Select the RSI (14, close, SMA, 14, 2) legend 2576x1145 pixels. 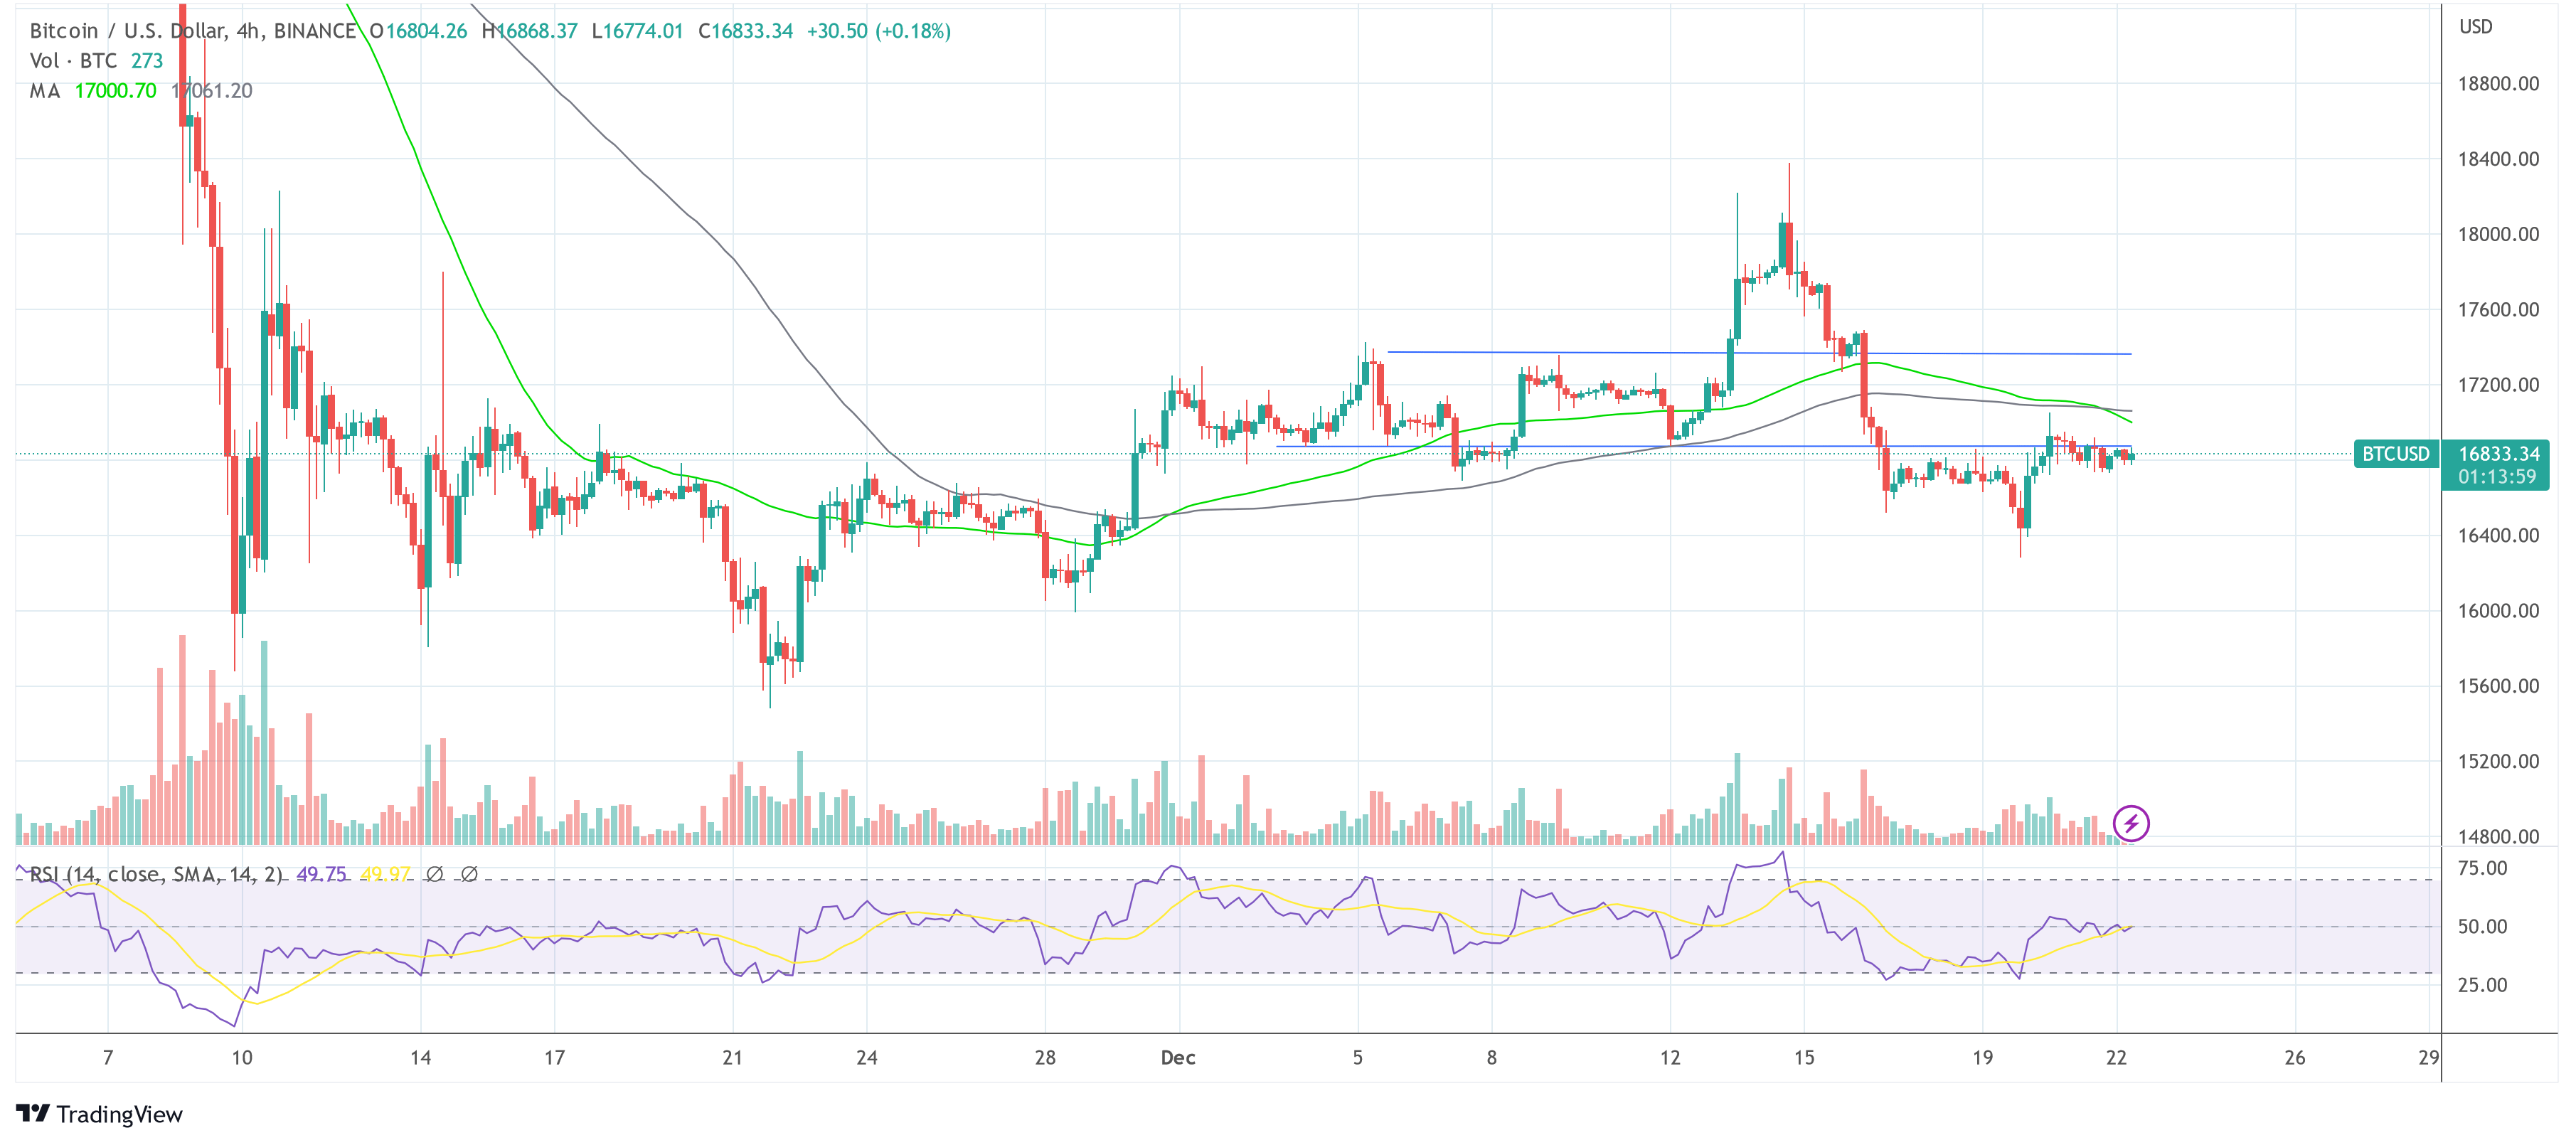point(156,874)
